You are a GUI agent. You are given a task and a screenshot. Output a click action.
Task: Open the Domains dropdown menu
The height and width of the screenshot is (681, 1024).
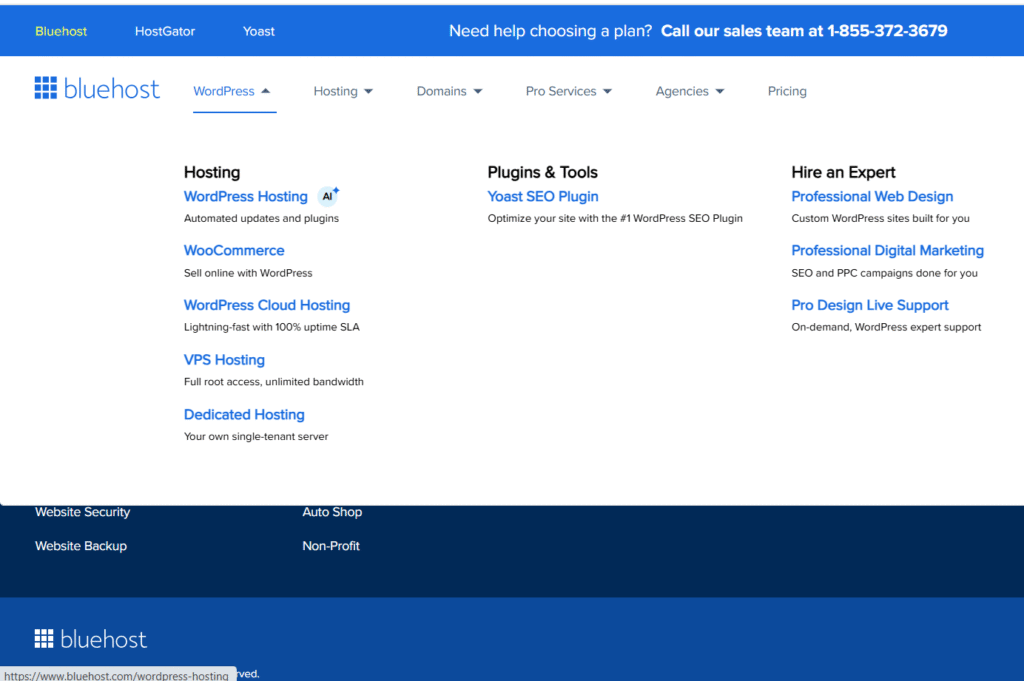pyautogui.click(x=449, y=91)
